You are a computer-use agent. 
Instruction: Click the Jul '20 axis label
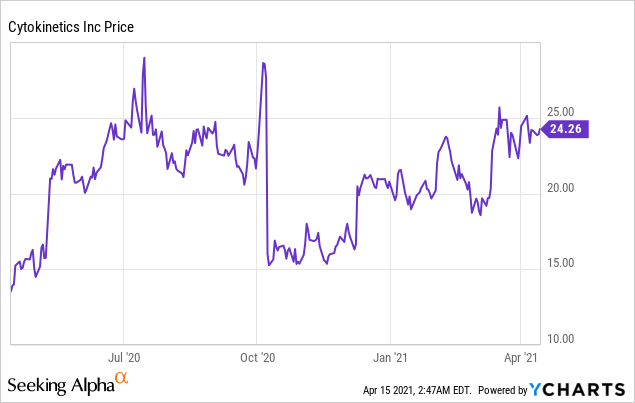(x=124, y=355)
